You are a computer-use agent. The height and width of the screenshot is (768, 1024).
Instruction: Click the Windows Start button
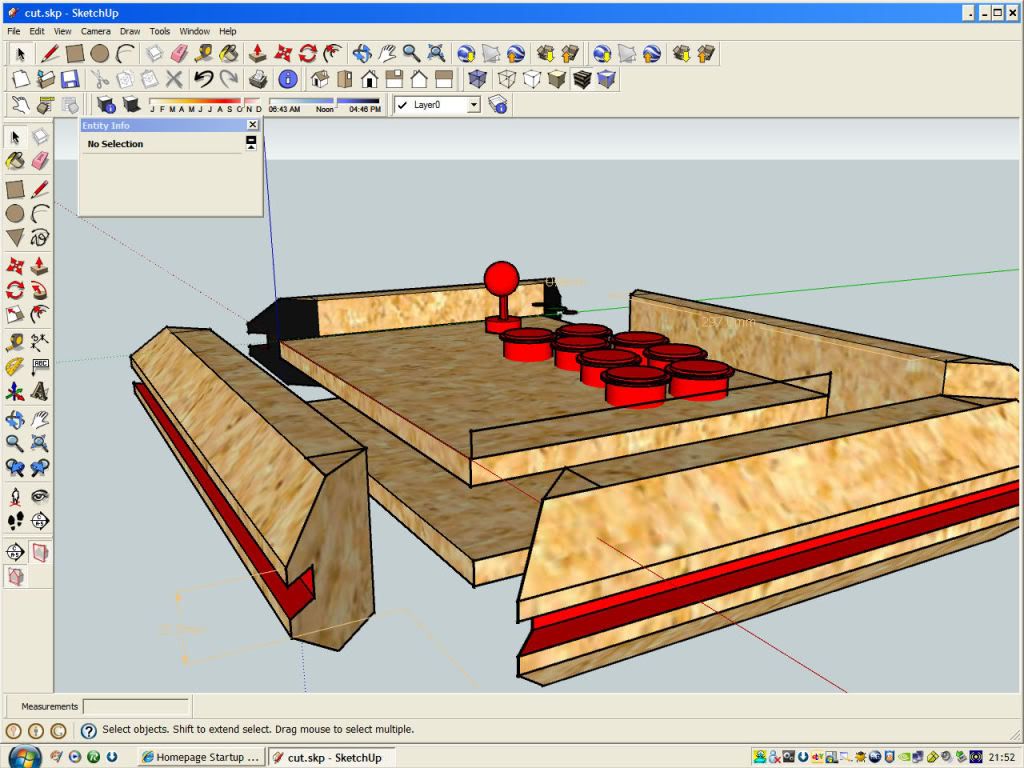tap(24, 756)
